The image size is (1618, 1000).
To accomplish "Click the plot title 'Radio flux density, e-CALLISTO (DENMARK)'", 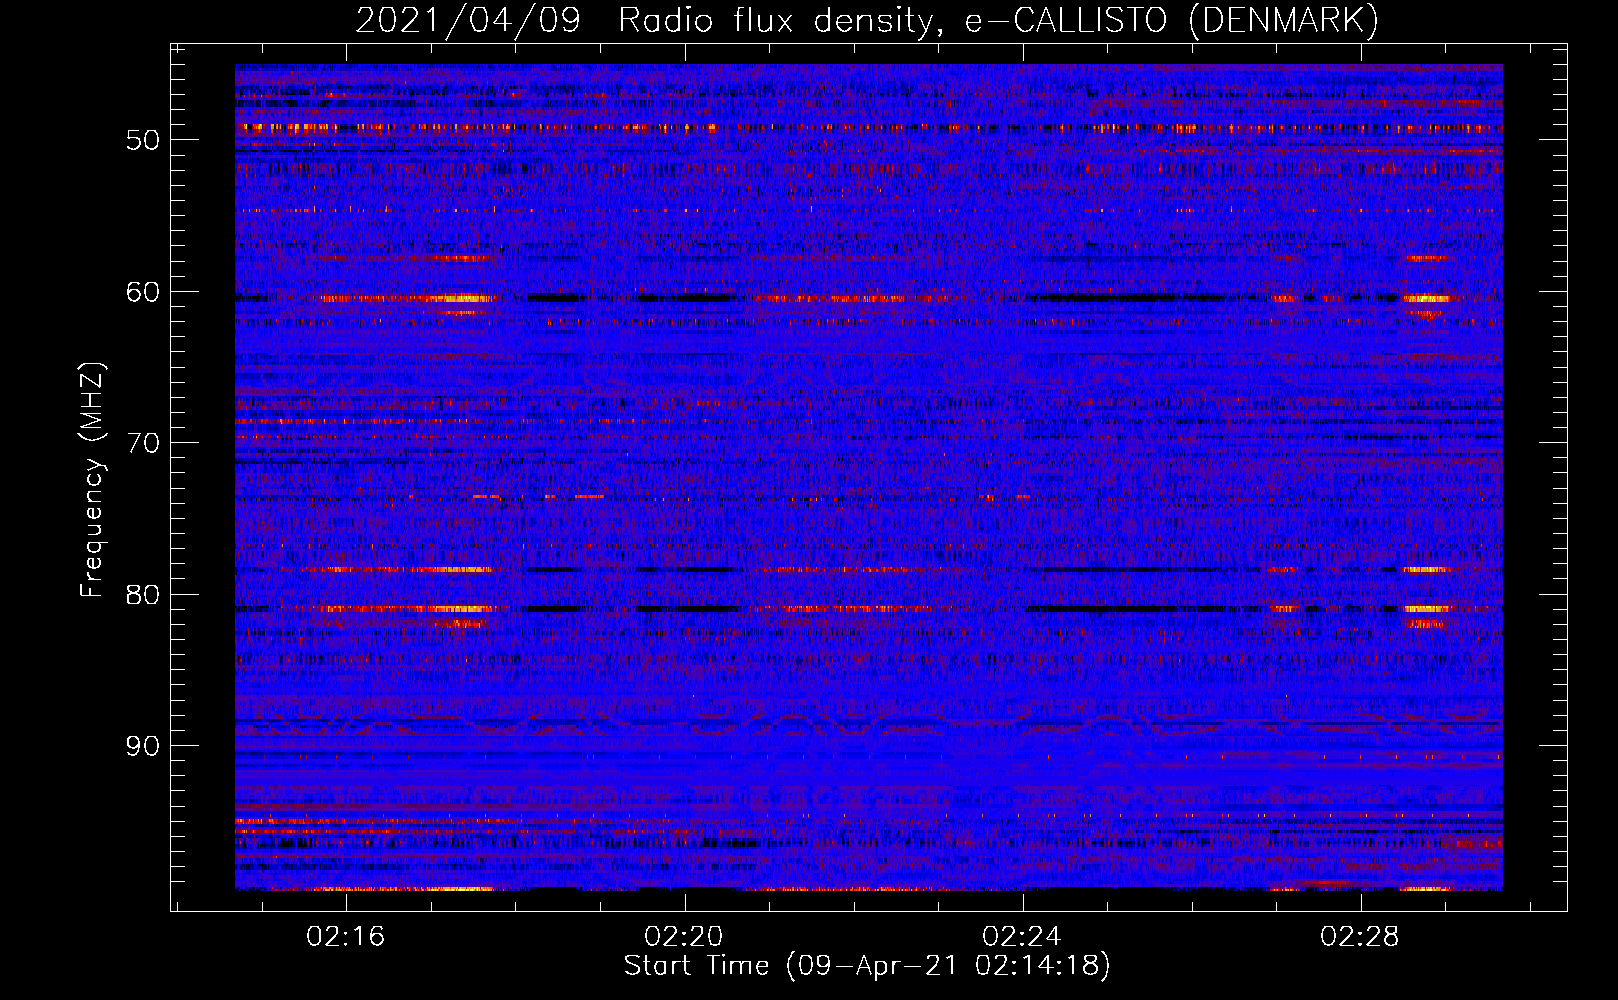I will (998, 21).
